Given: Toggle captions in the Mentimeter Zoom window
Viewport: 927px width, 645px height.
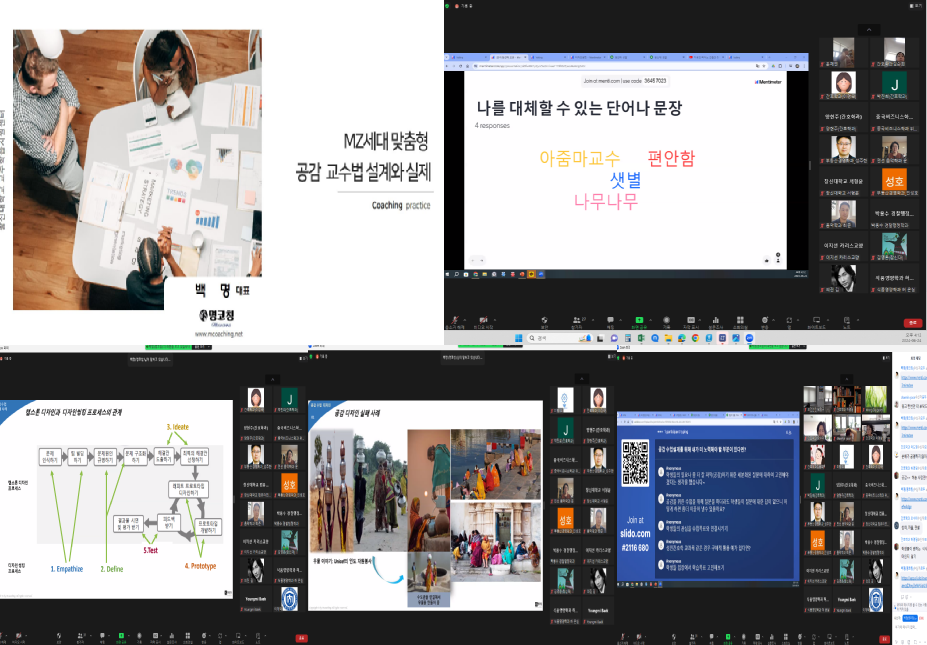Looking at the screenshot, I should [691, 320].
